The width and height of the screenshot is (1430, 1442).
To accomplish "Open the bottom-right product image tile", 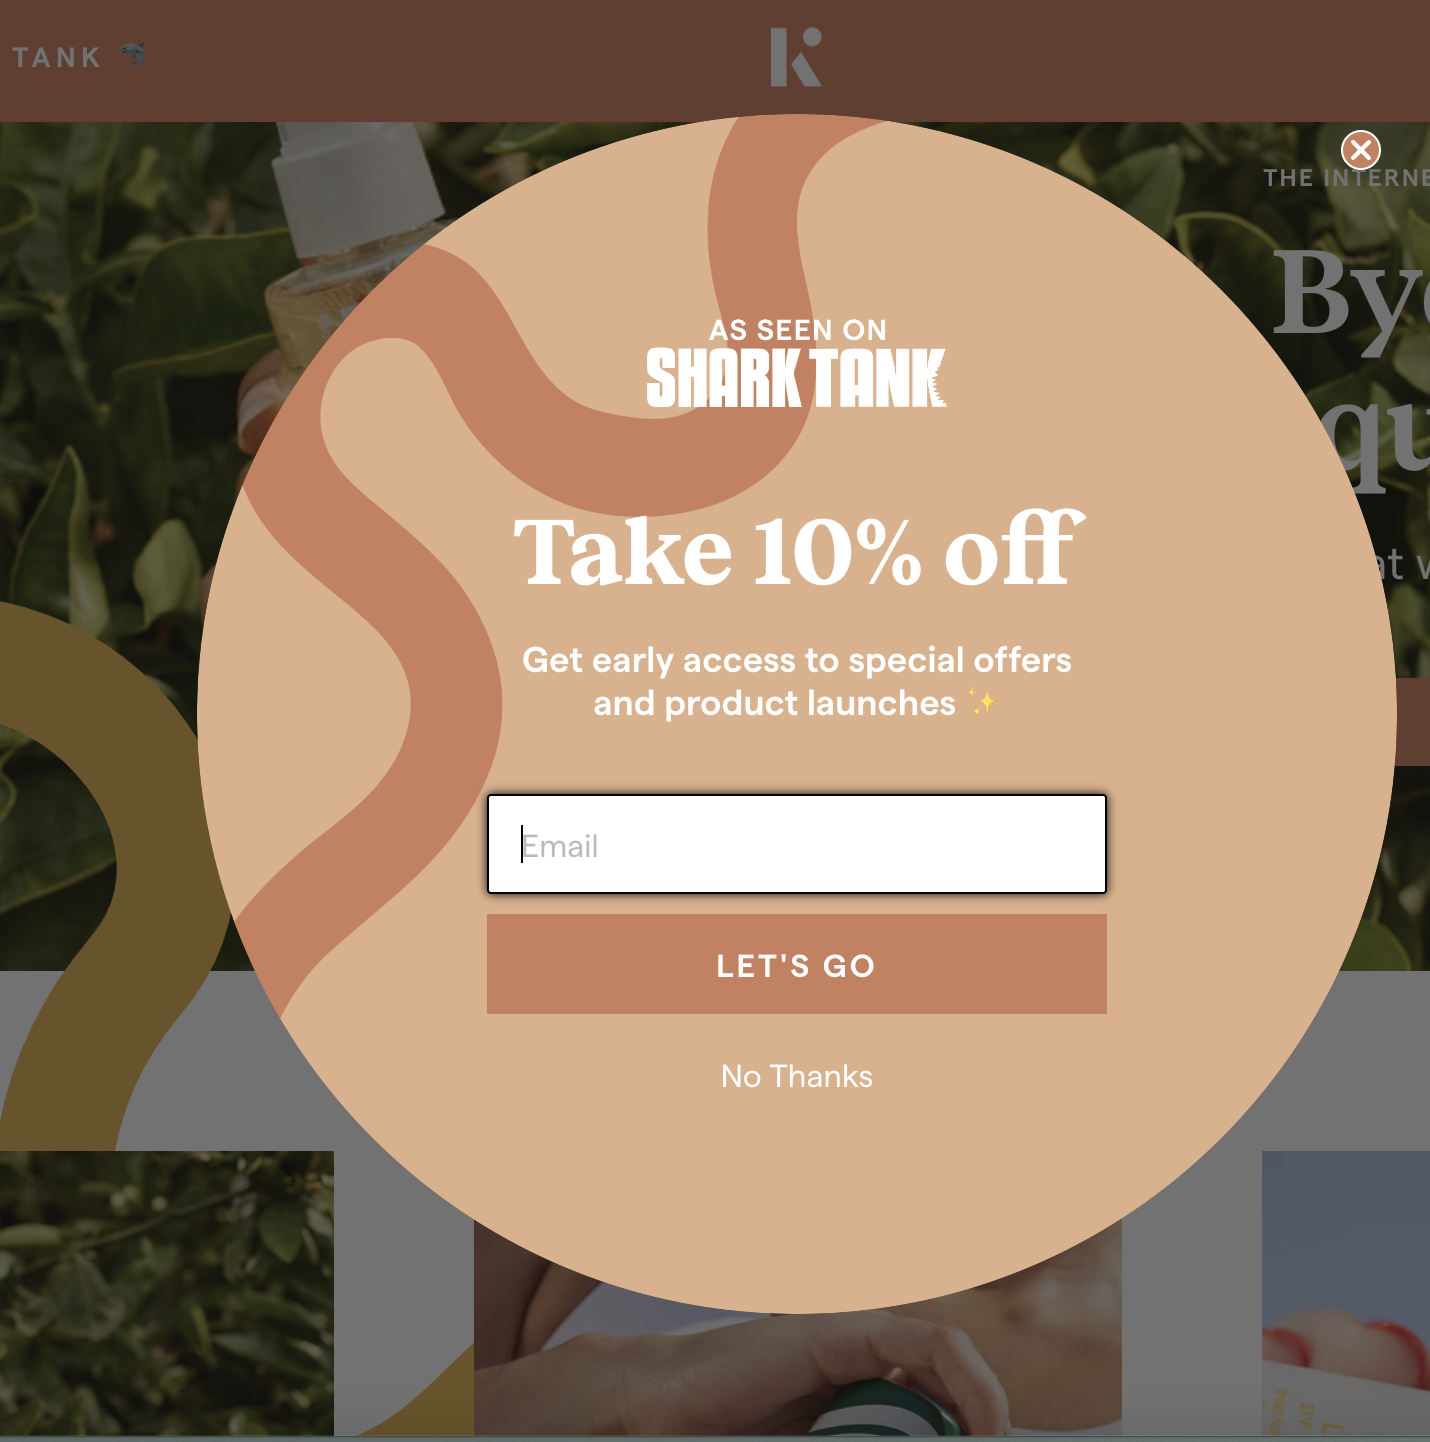I will click(1346, 1293).
